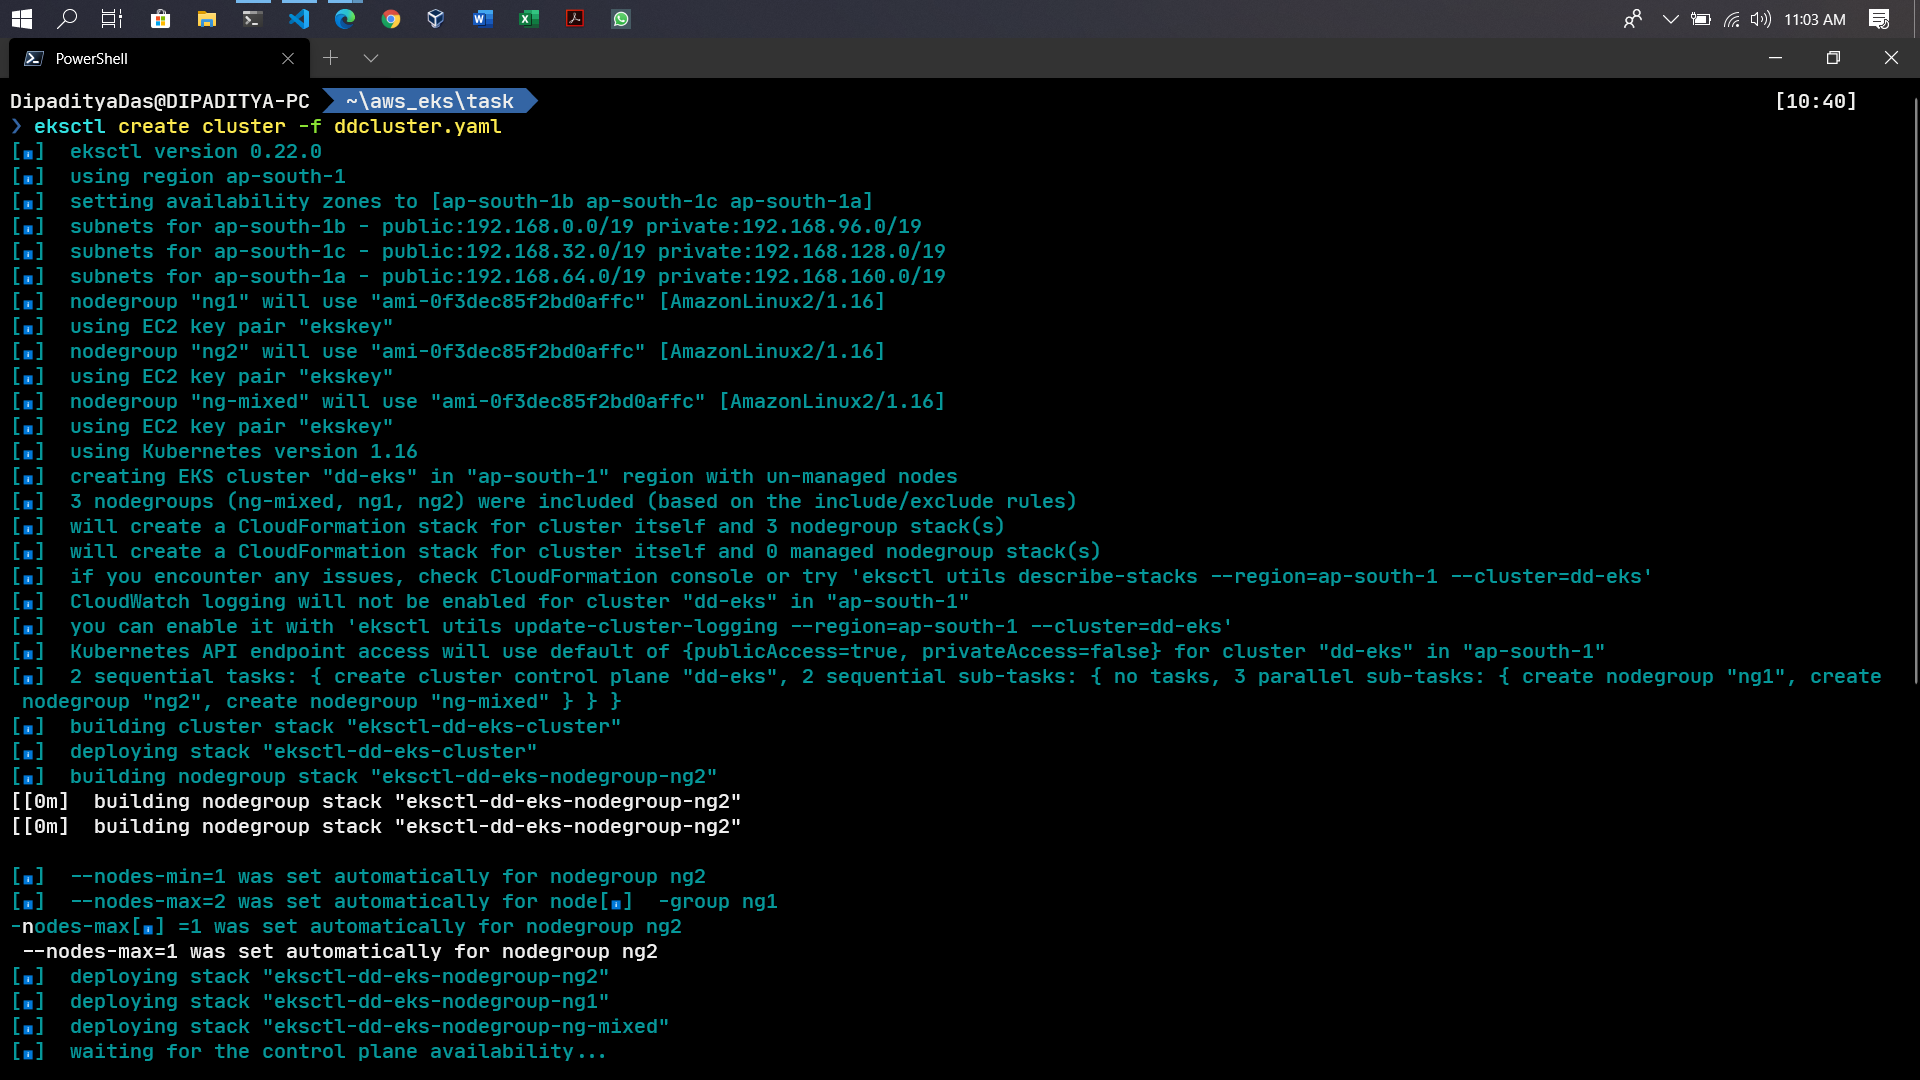Open WhatsApp from taskbar

click(621, 19)
